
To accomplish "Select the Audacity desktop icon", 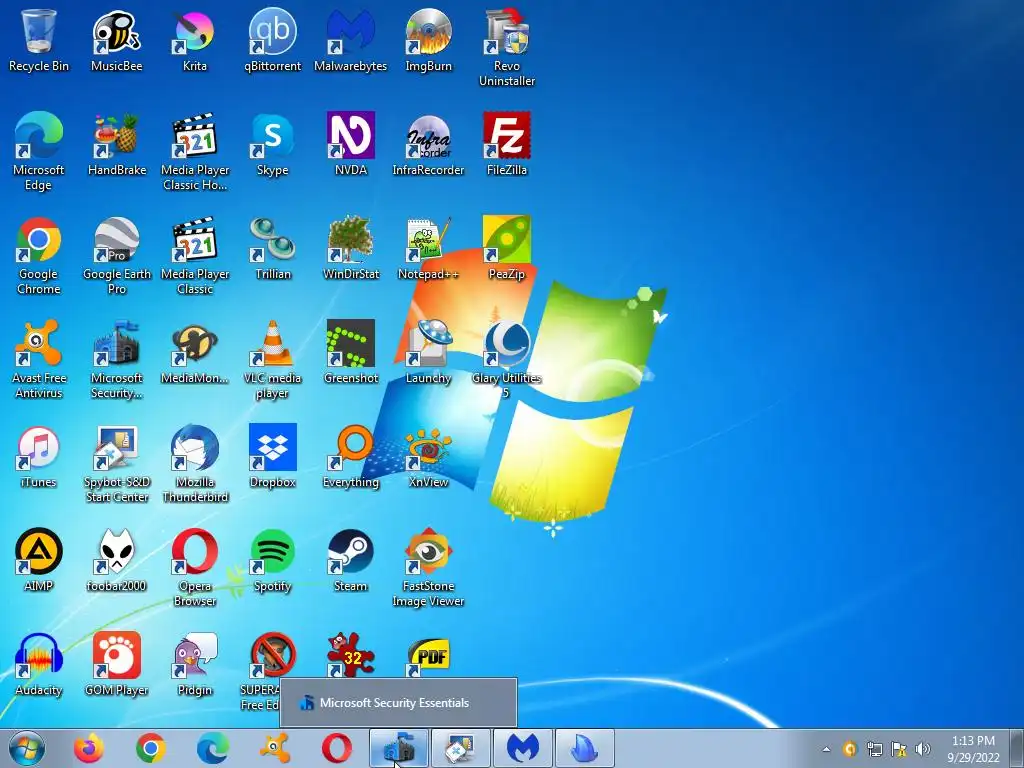I will point(39,664).
